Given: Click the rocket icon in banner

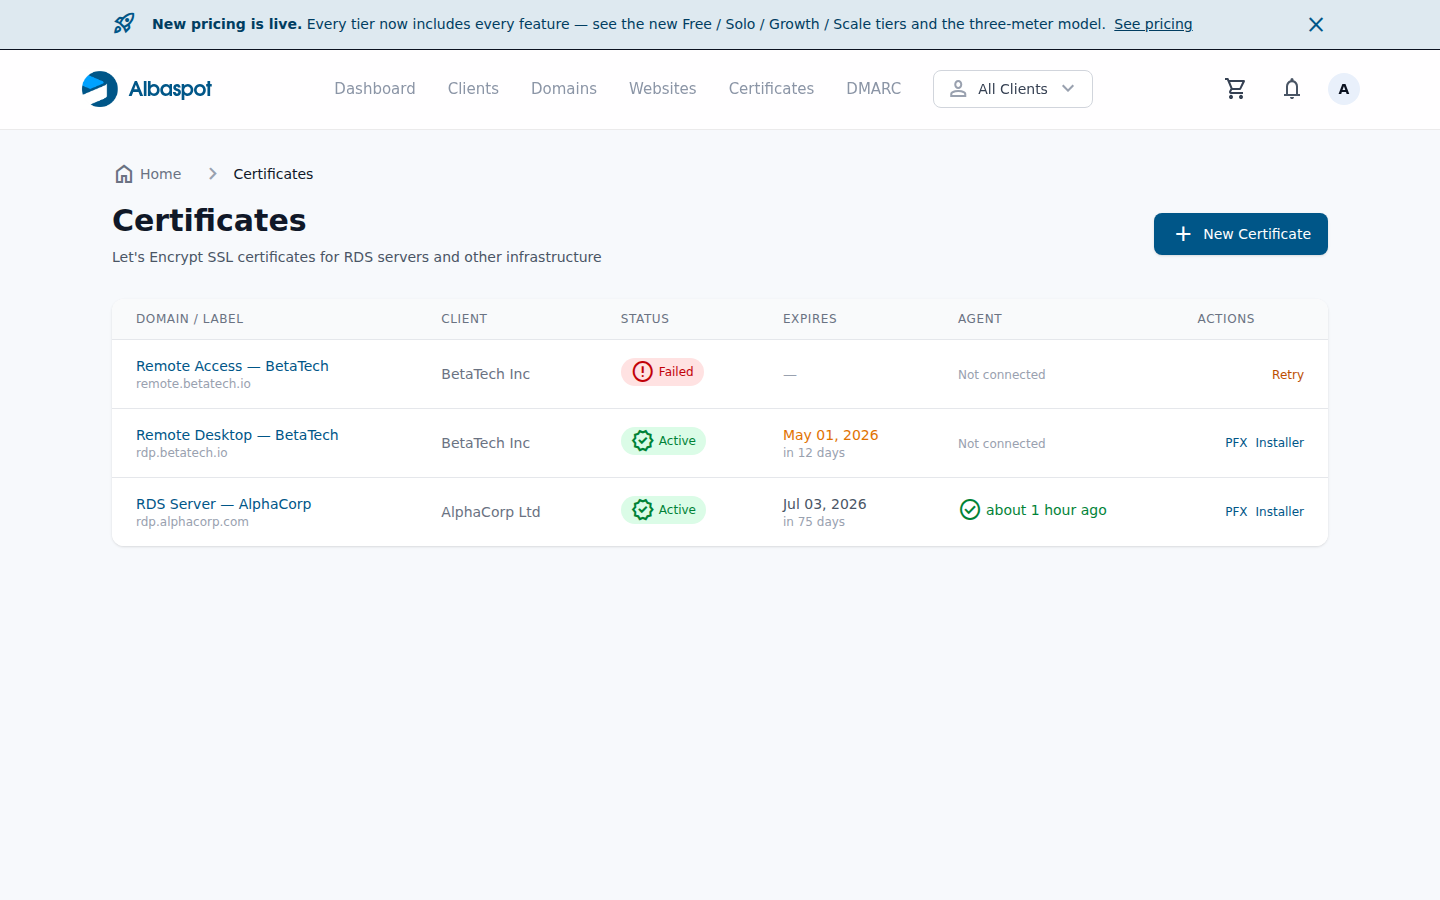Looking at the screenshot, I should [124, 23].
